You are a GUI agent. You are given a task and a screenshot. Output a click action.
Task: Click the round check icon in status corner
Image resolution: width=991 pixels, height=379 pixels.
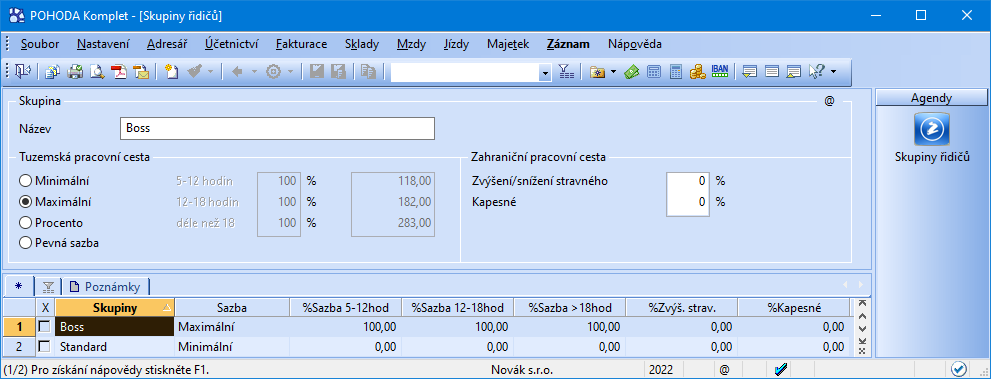click(x=958, y=368)
